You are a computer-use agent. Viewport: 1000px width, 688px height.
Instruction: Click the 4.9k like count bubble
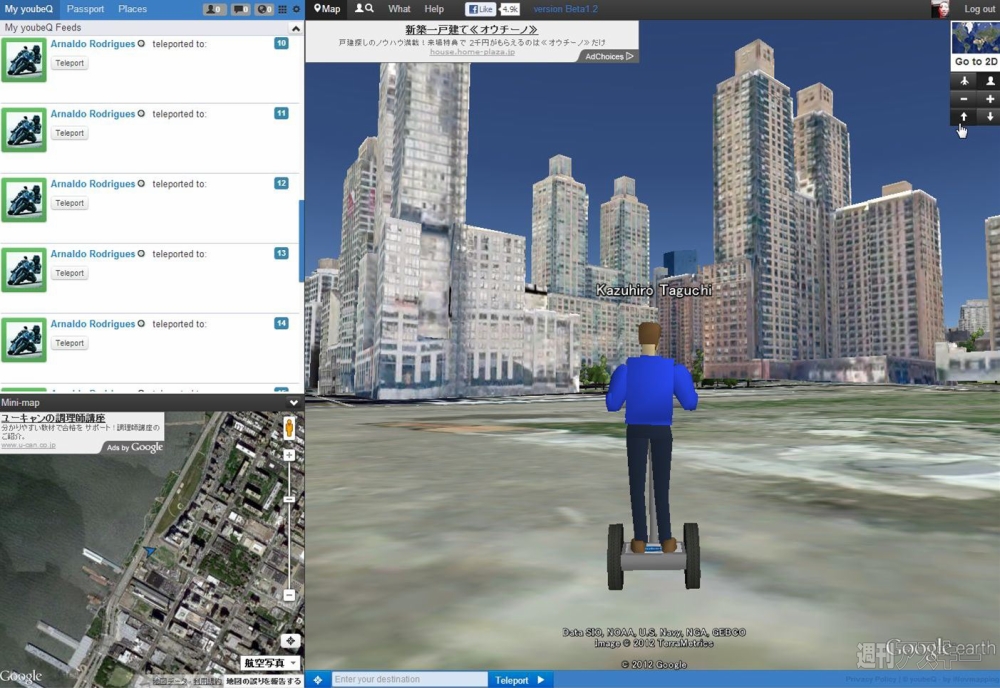(510, 9)
